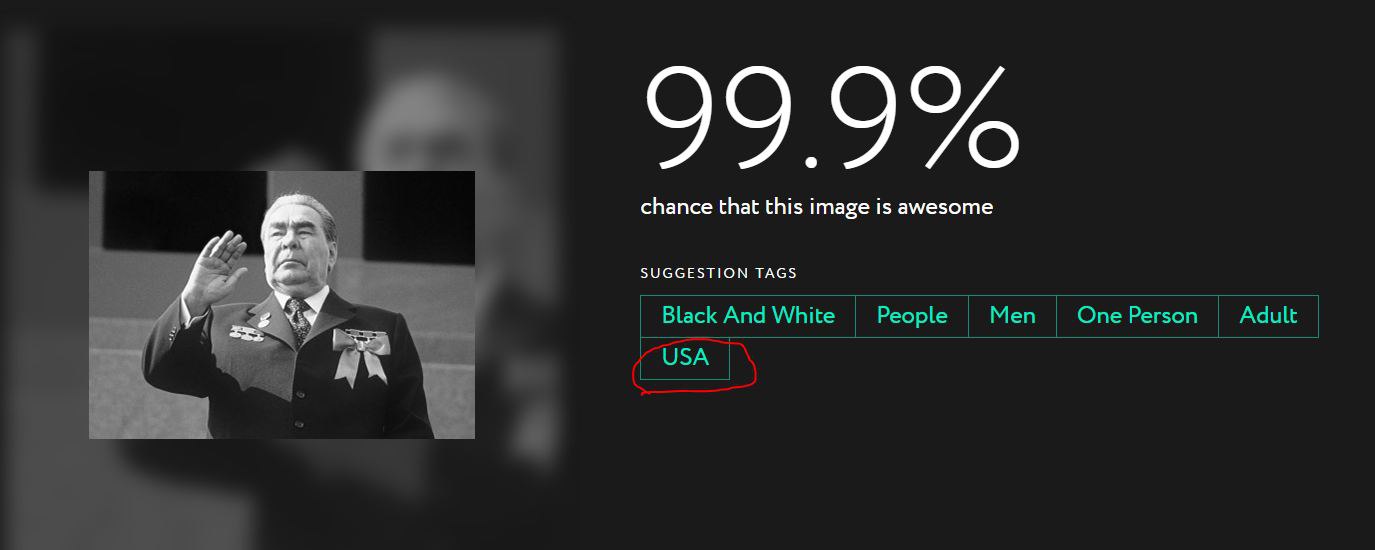Click the Men tag
Image resolution: width=1375 pixels, height=550 pixels.
click(x=1012, y=316)
